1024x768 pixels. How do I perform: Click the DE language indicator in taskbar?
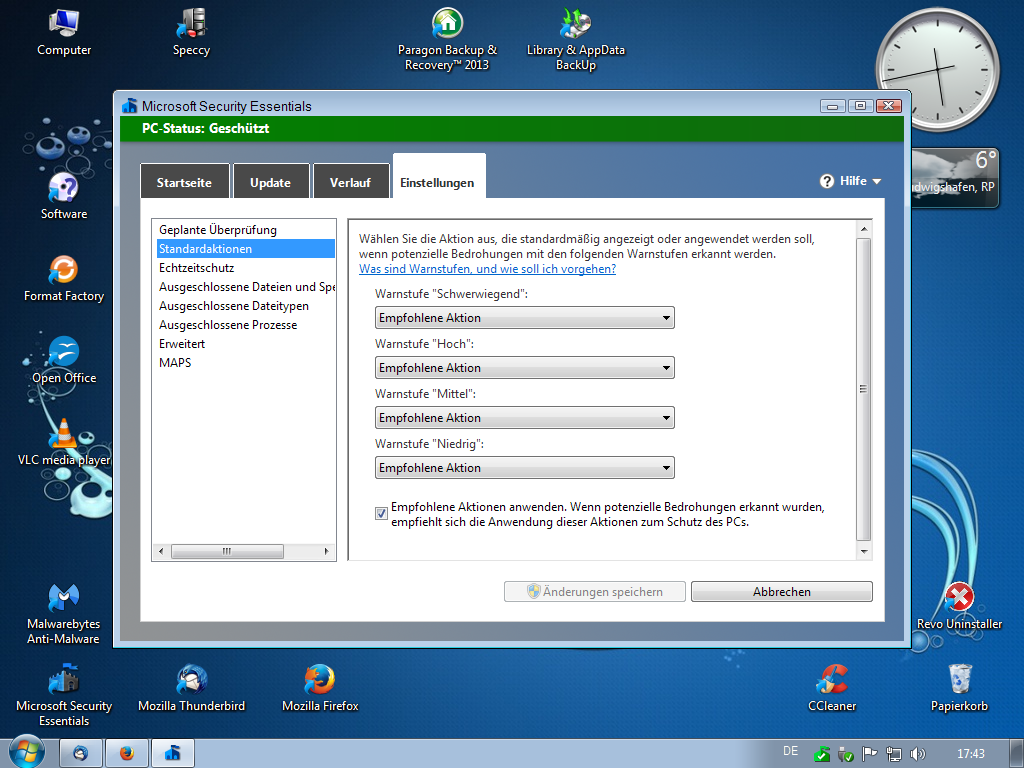(790, 751)
